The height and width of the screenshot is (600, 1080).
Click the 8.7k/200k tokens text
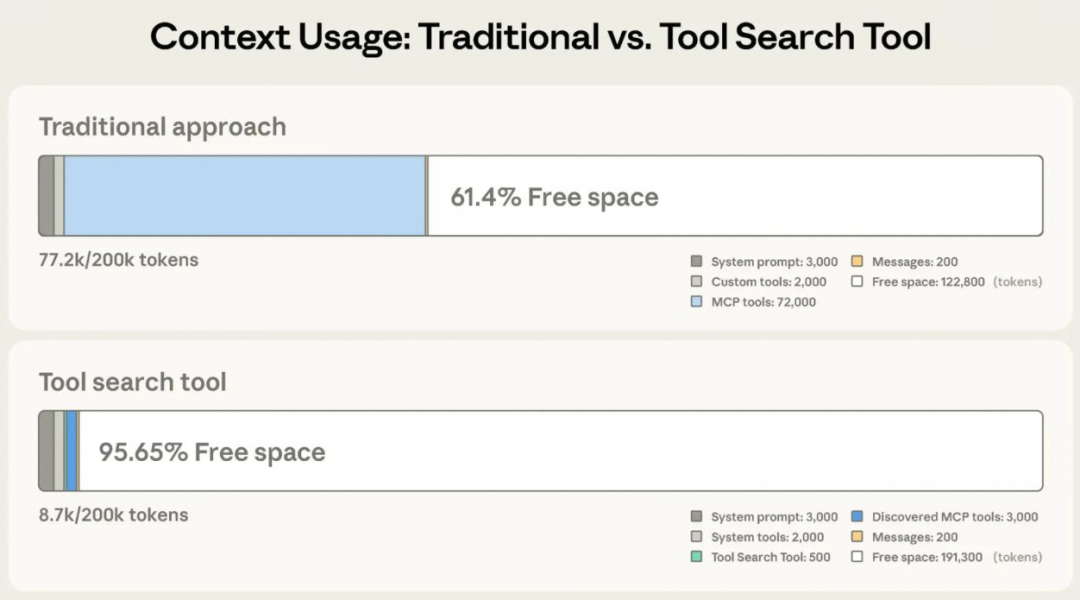113,515
